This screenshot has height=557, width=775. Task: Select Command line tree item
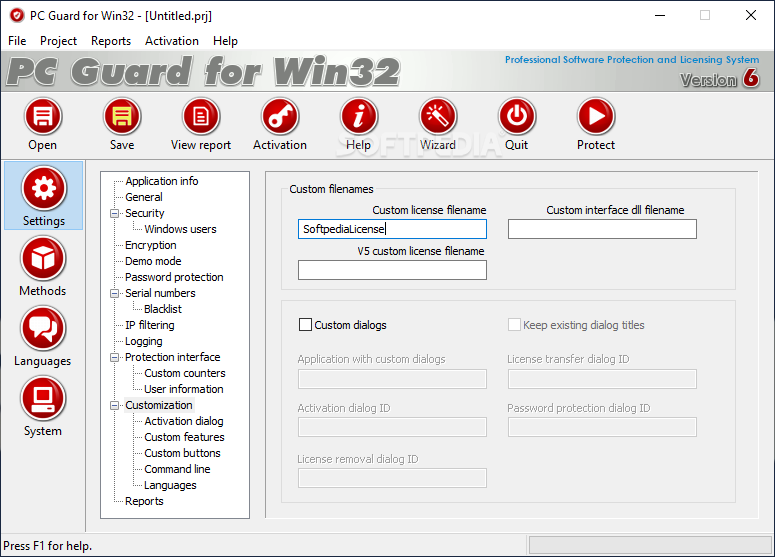(x=177, y=469)
